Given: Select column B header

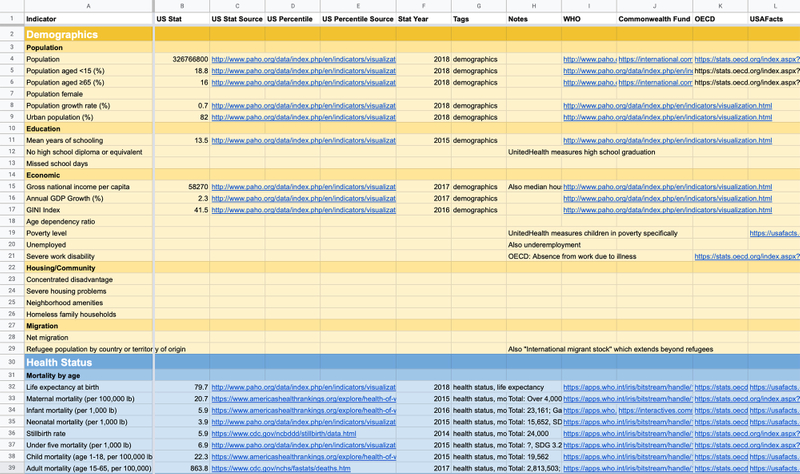Looking at the screenshot, I should tap(182, 6).
